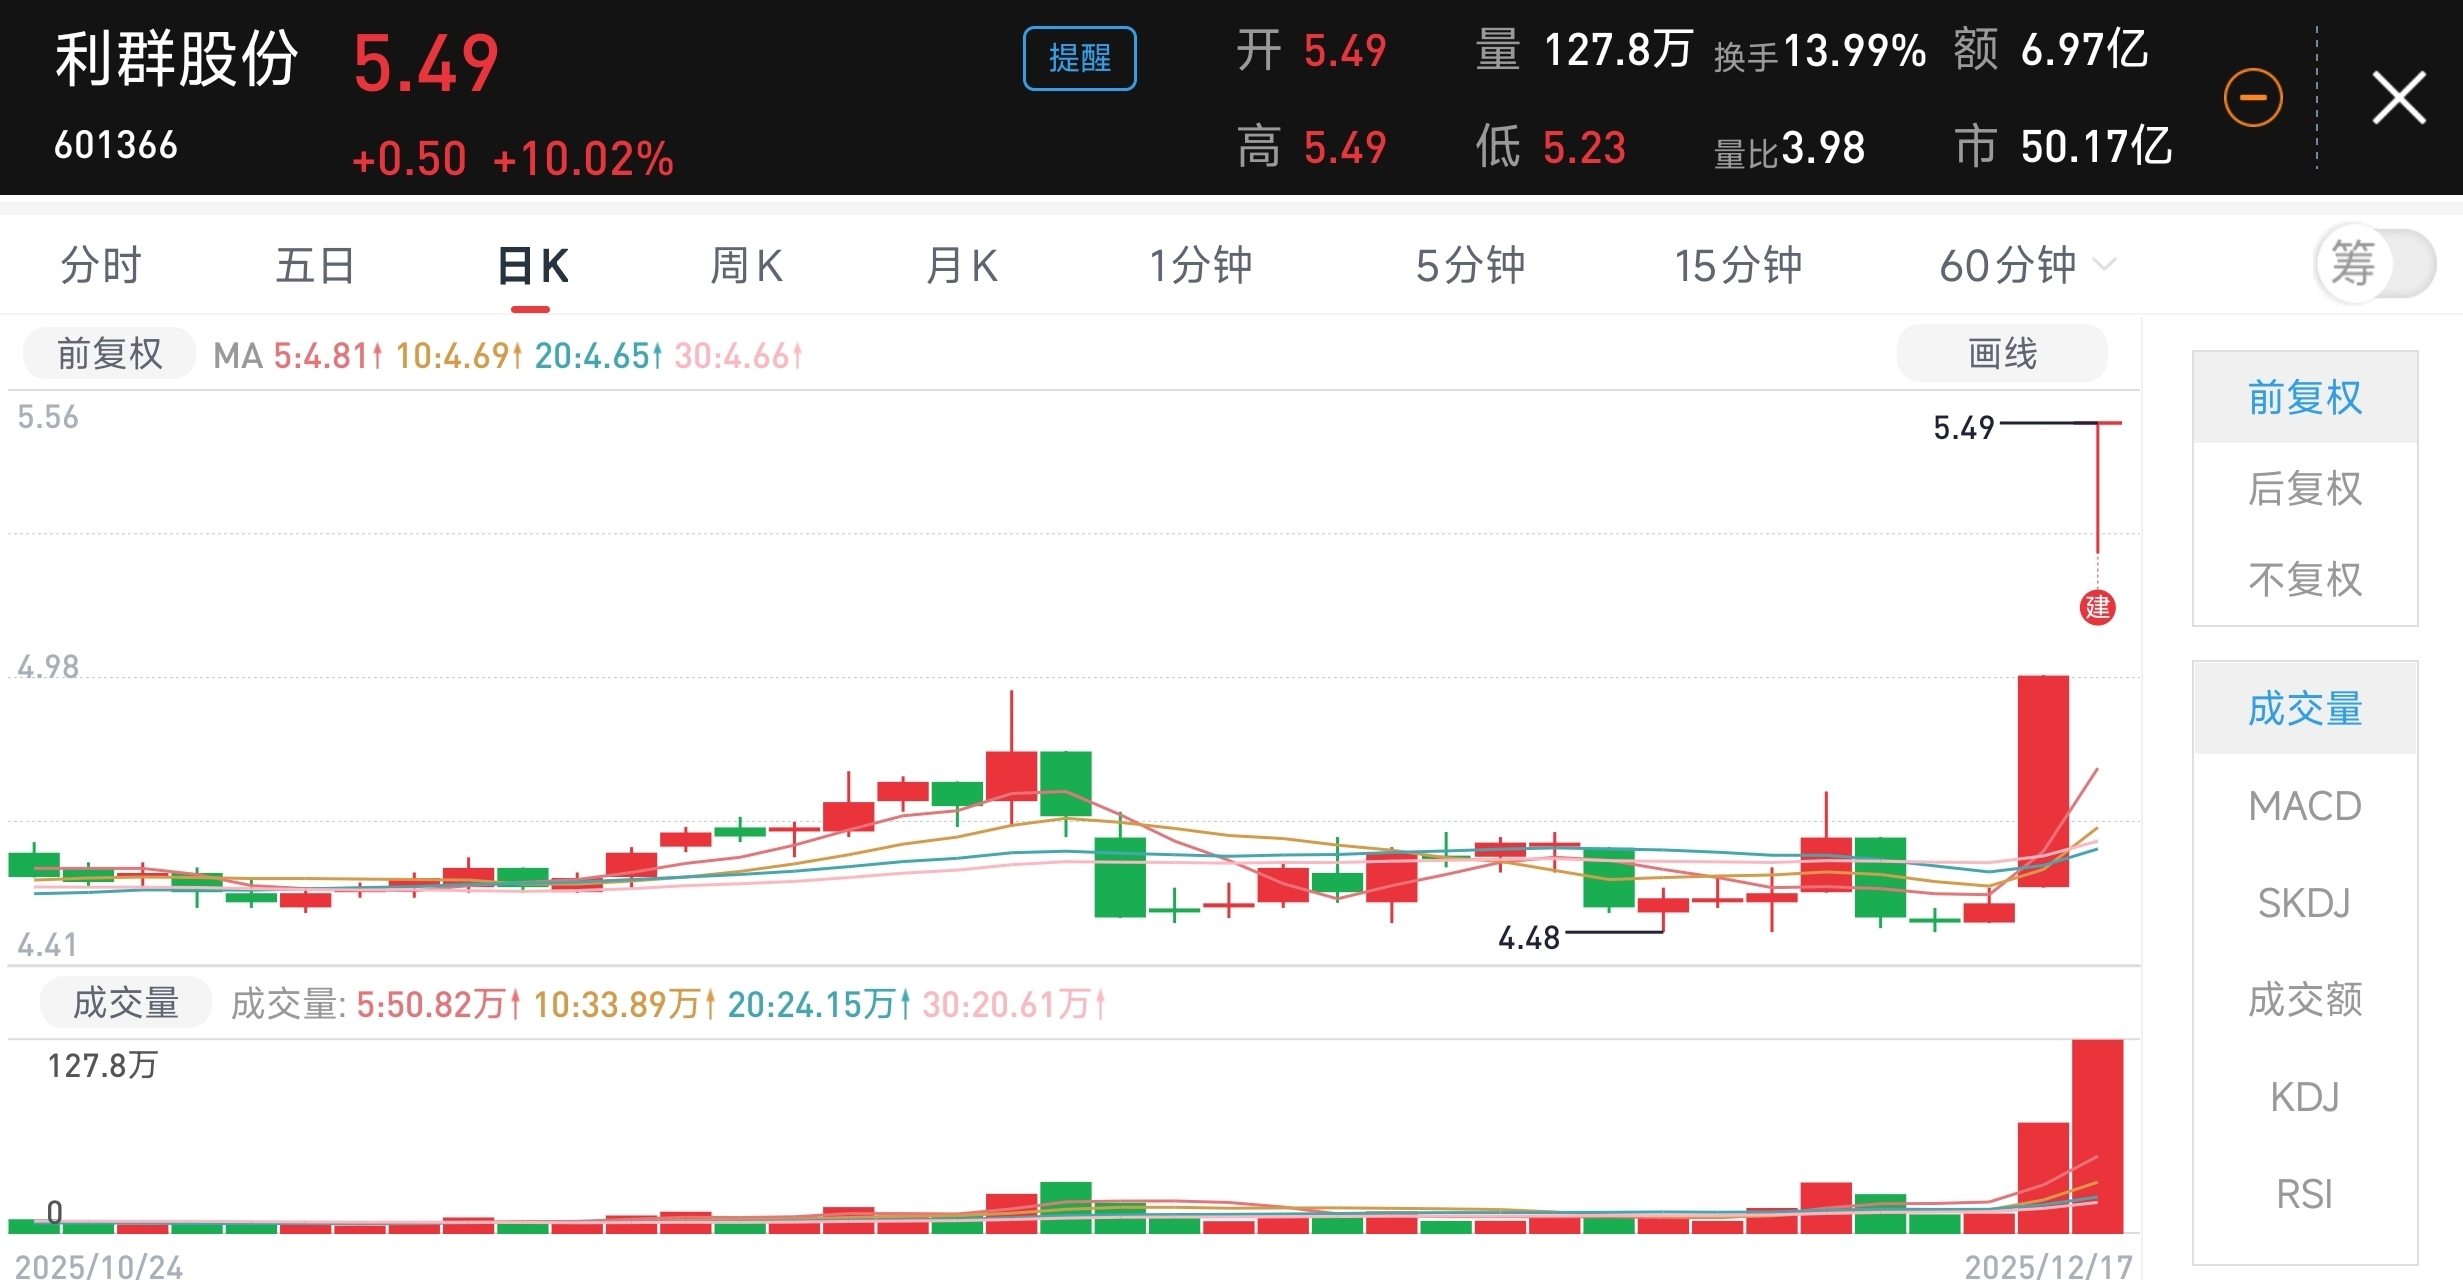Open the 成交量 indicator selector label
Screen dimensions: 2463x1280
click(126, 1003)
